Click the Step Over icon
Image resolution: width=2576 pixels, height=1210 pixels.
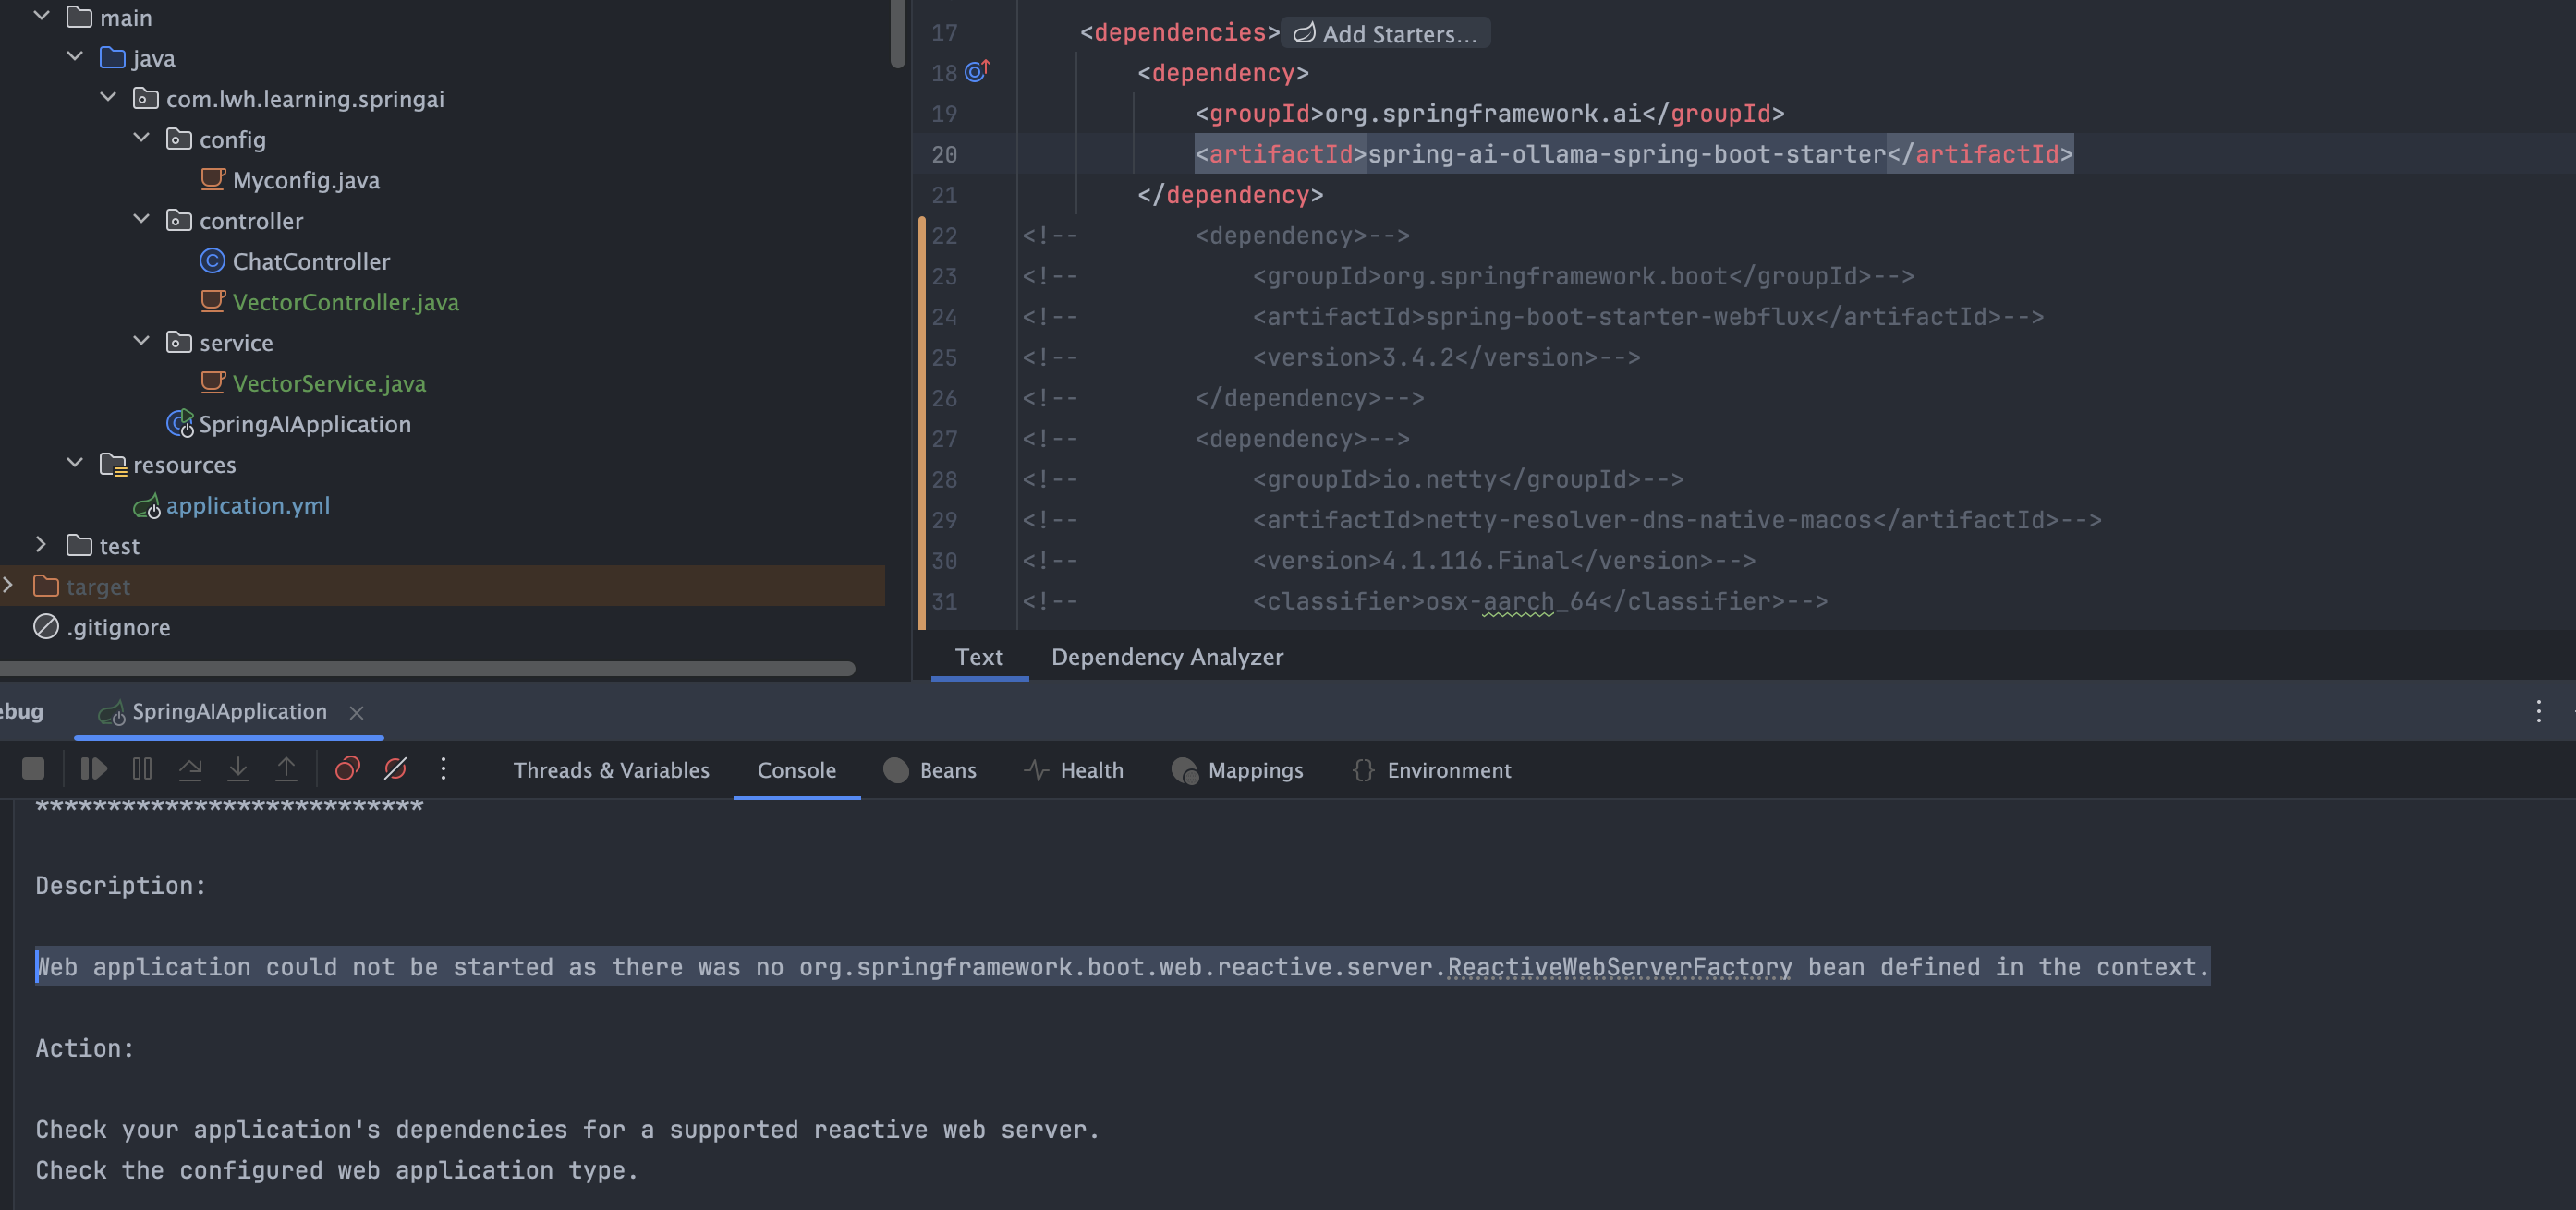[190, 769]
